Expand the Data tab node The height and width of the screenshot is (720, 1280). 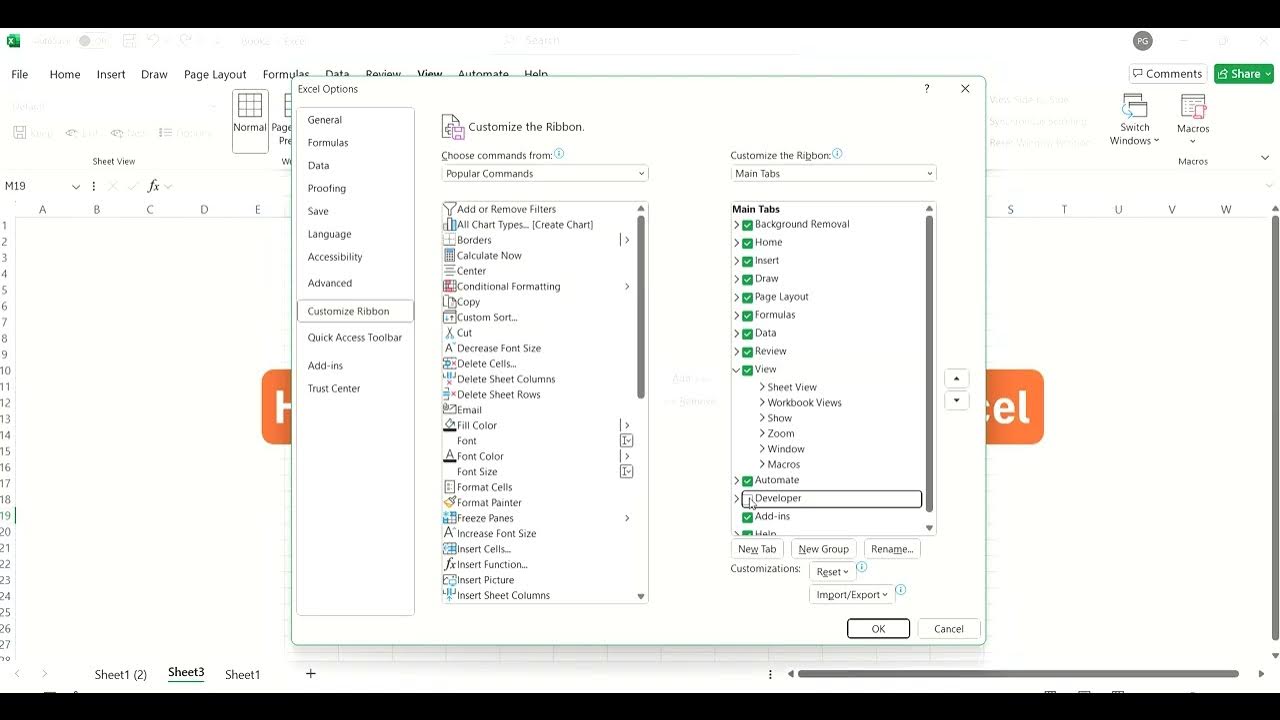(737, 334)
